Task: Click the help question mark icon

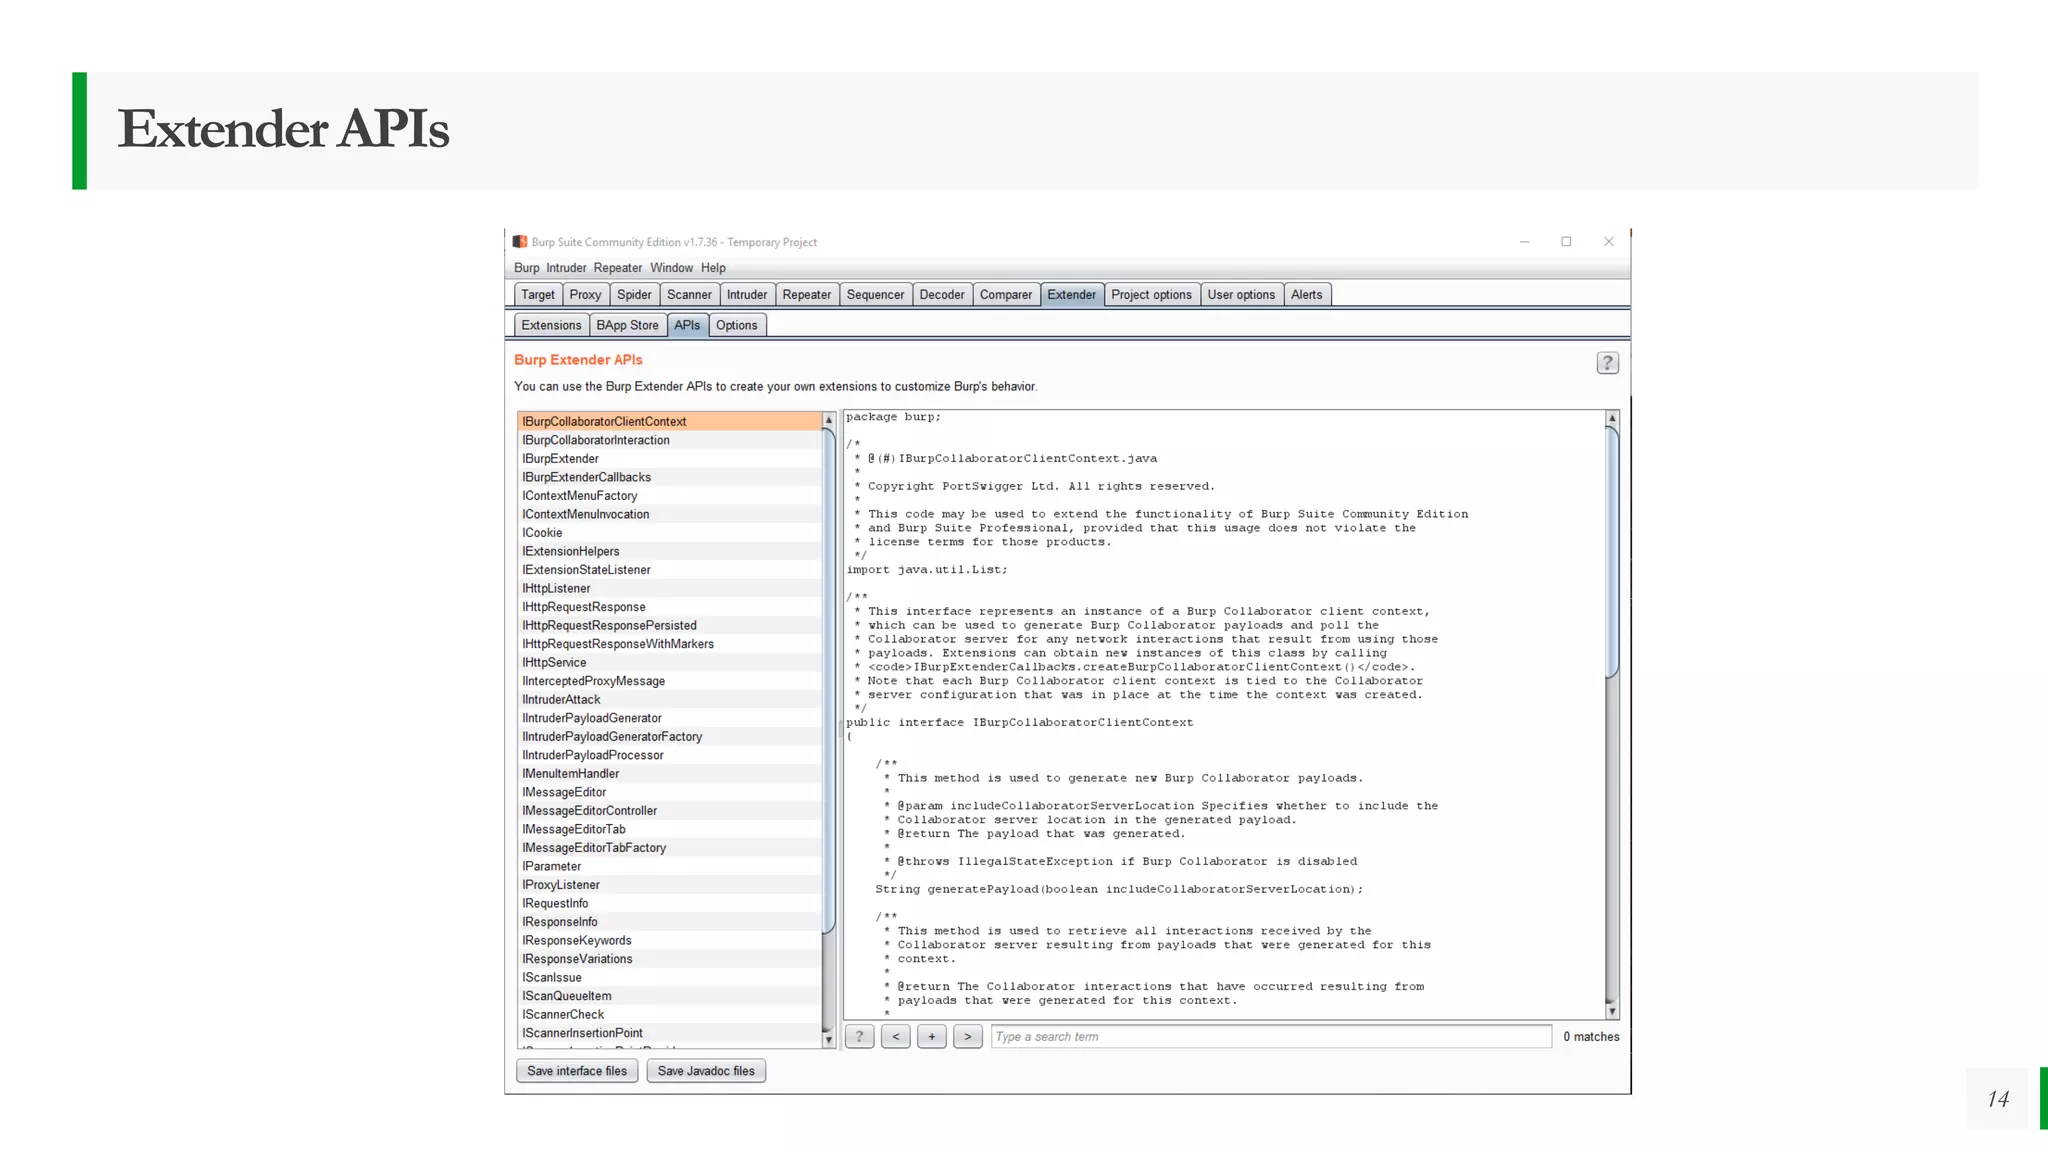Action: (x=1607, y=363)
